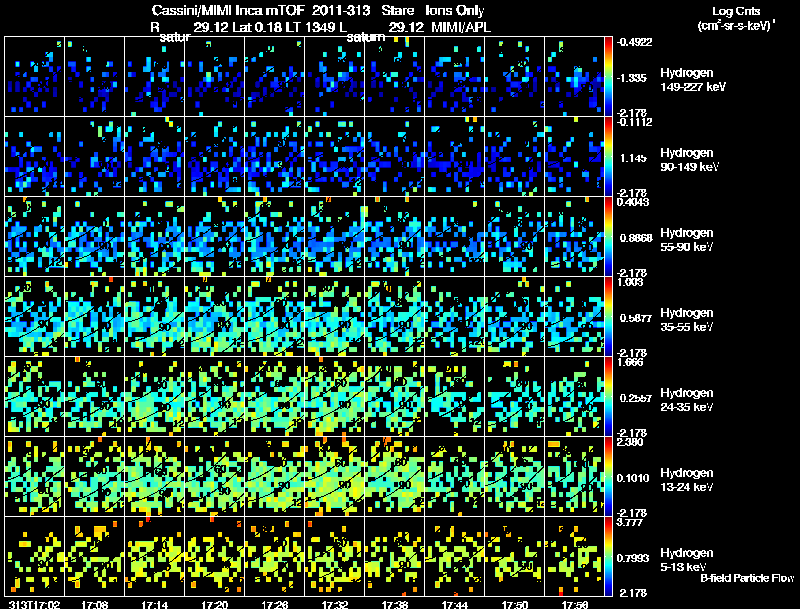Click the 0.5877 color scale value

[636, 318]
